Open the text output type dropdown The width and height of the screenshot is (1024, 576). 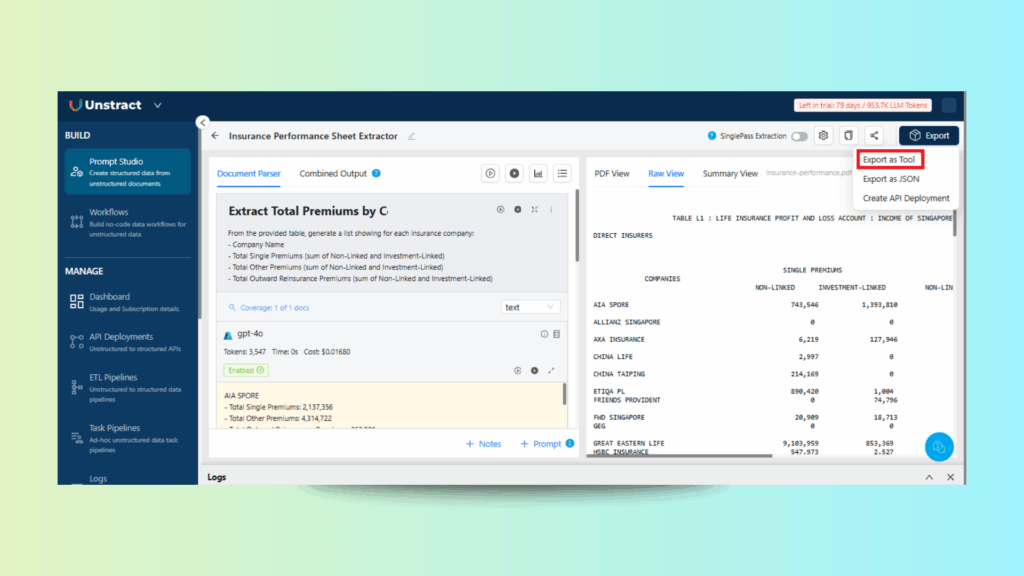(x=530, y=307)
